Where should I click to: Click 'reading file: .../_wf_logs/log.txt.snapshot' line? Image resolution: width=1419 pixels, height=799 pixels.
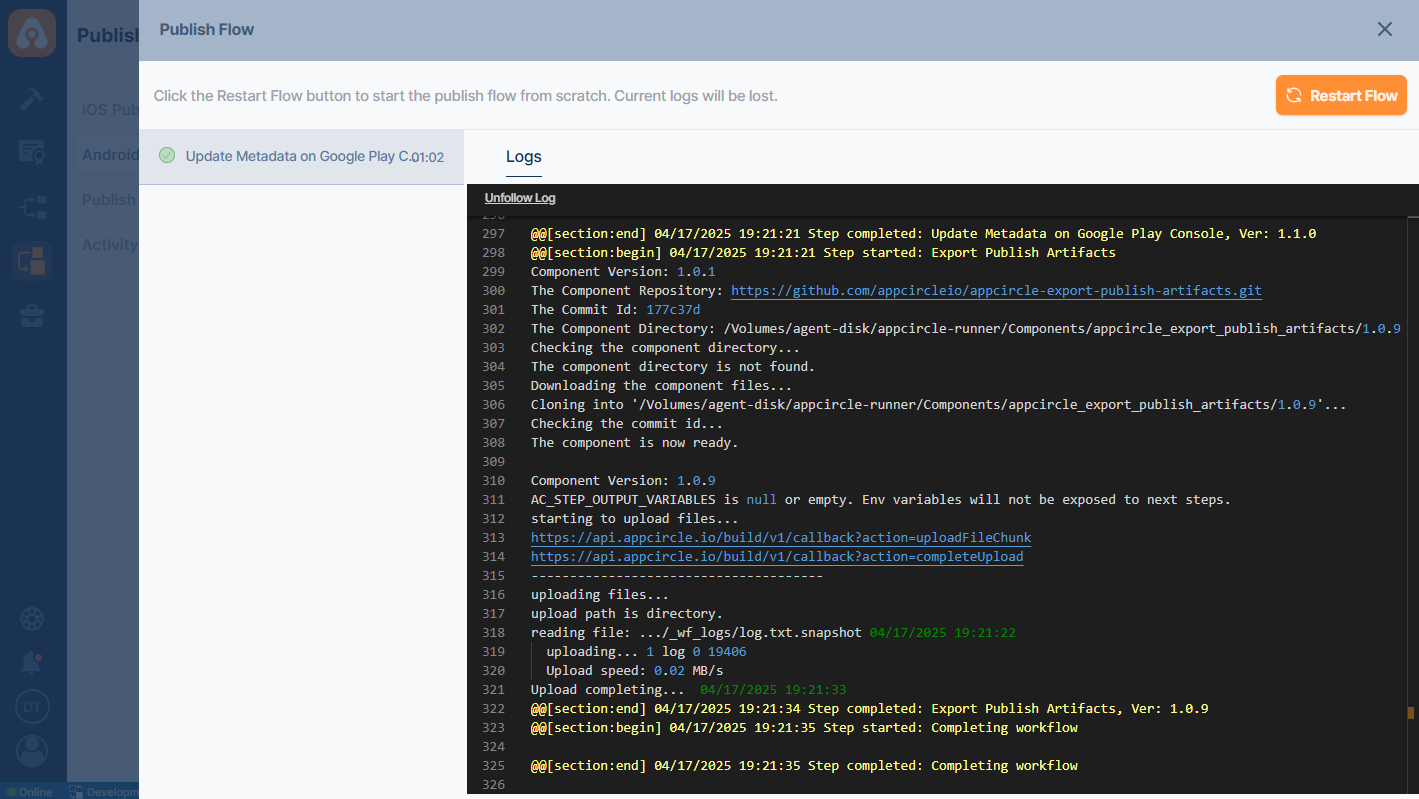tap(773, 633)
